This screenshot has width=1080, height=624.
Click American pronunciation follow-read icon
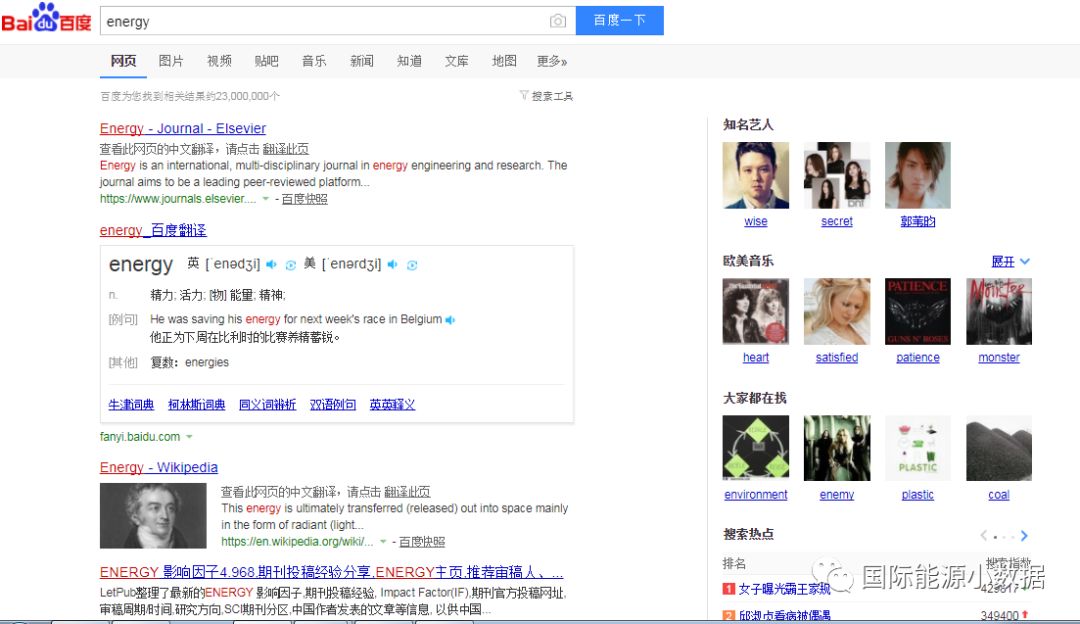[x=412, y=265]
